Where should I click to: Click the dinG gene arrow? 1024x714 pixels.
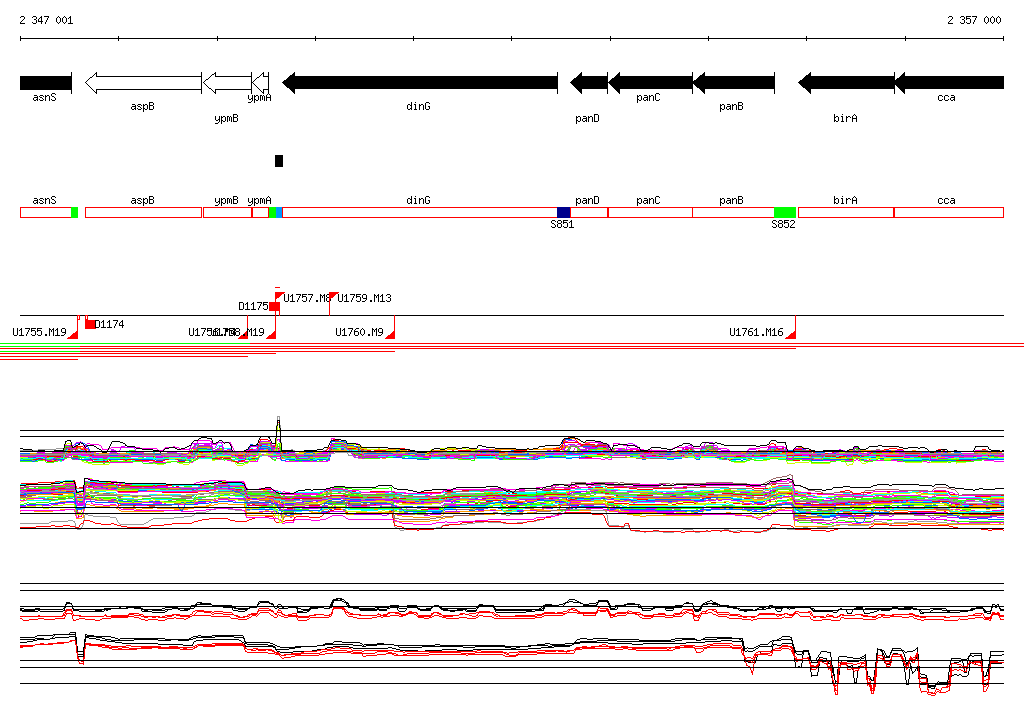(420, 82)
